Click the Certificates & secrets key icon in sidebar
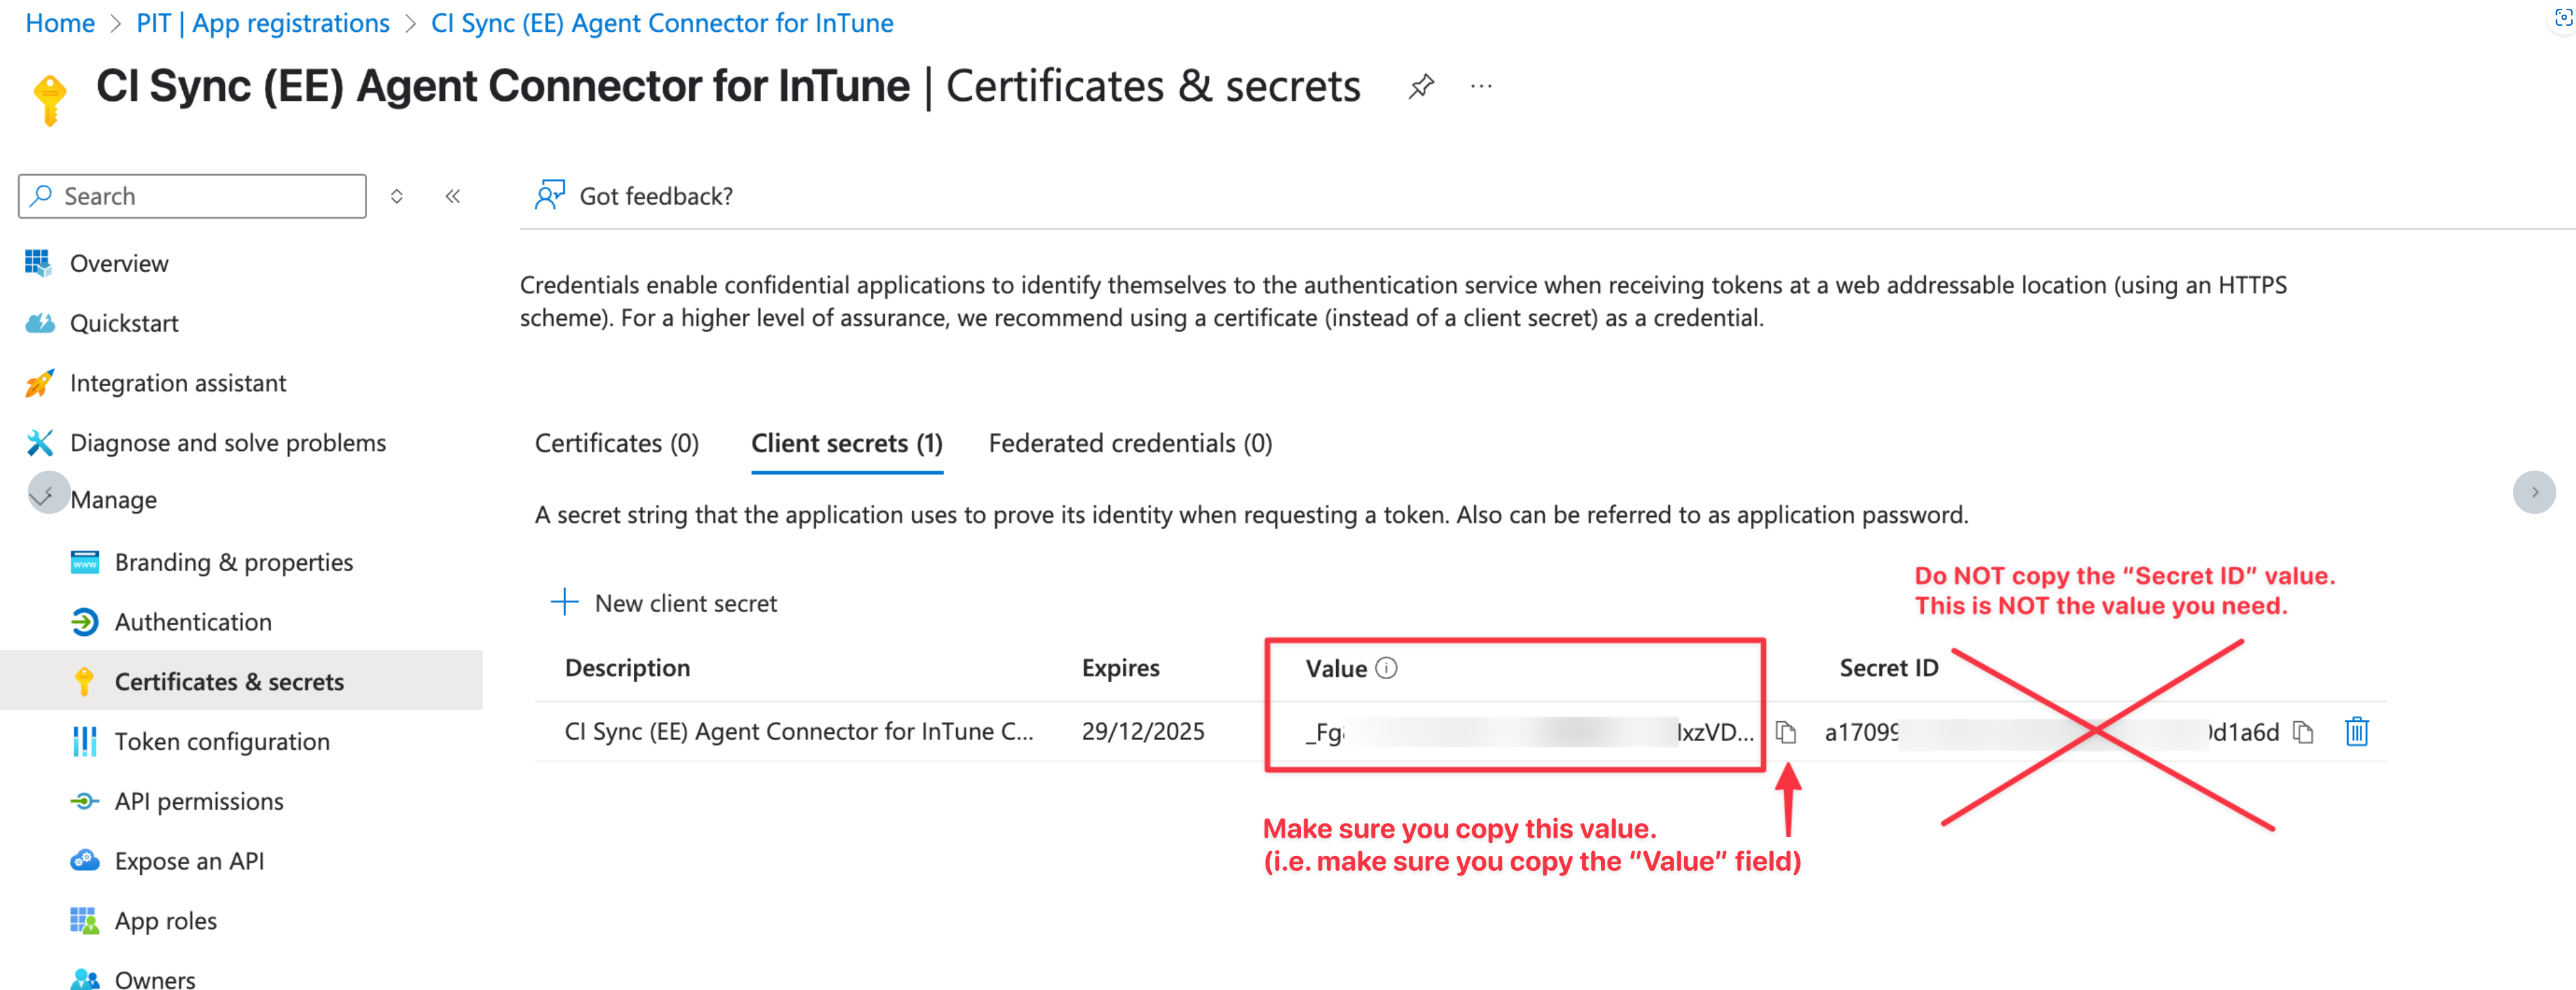Image resolution: width=2576 pixels, height=990 pixels. coord(85,681)
